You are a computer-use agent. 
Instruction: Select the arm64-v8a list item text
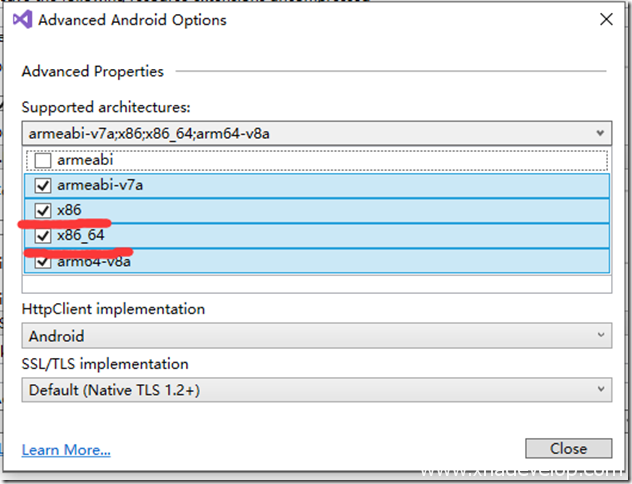click(x=94, y=262)
